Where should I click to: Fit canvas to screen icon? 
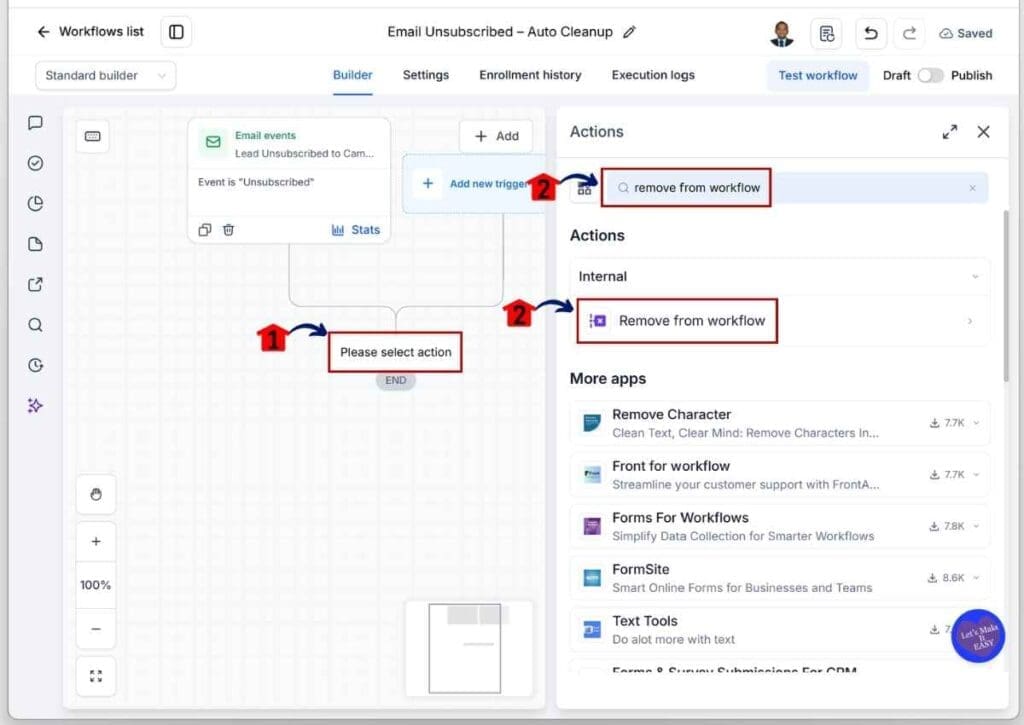pyautogui.click(x=96, y=676)
